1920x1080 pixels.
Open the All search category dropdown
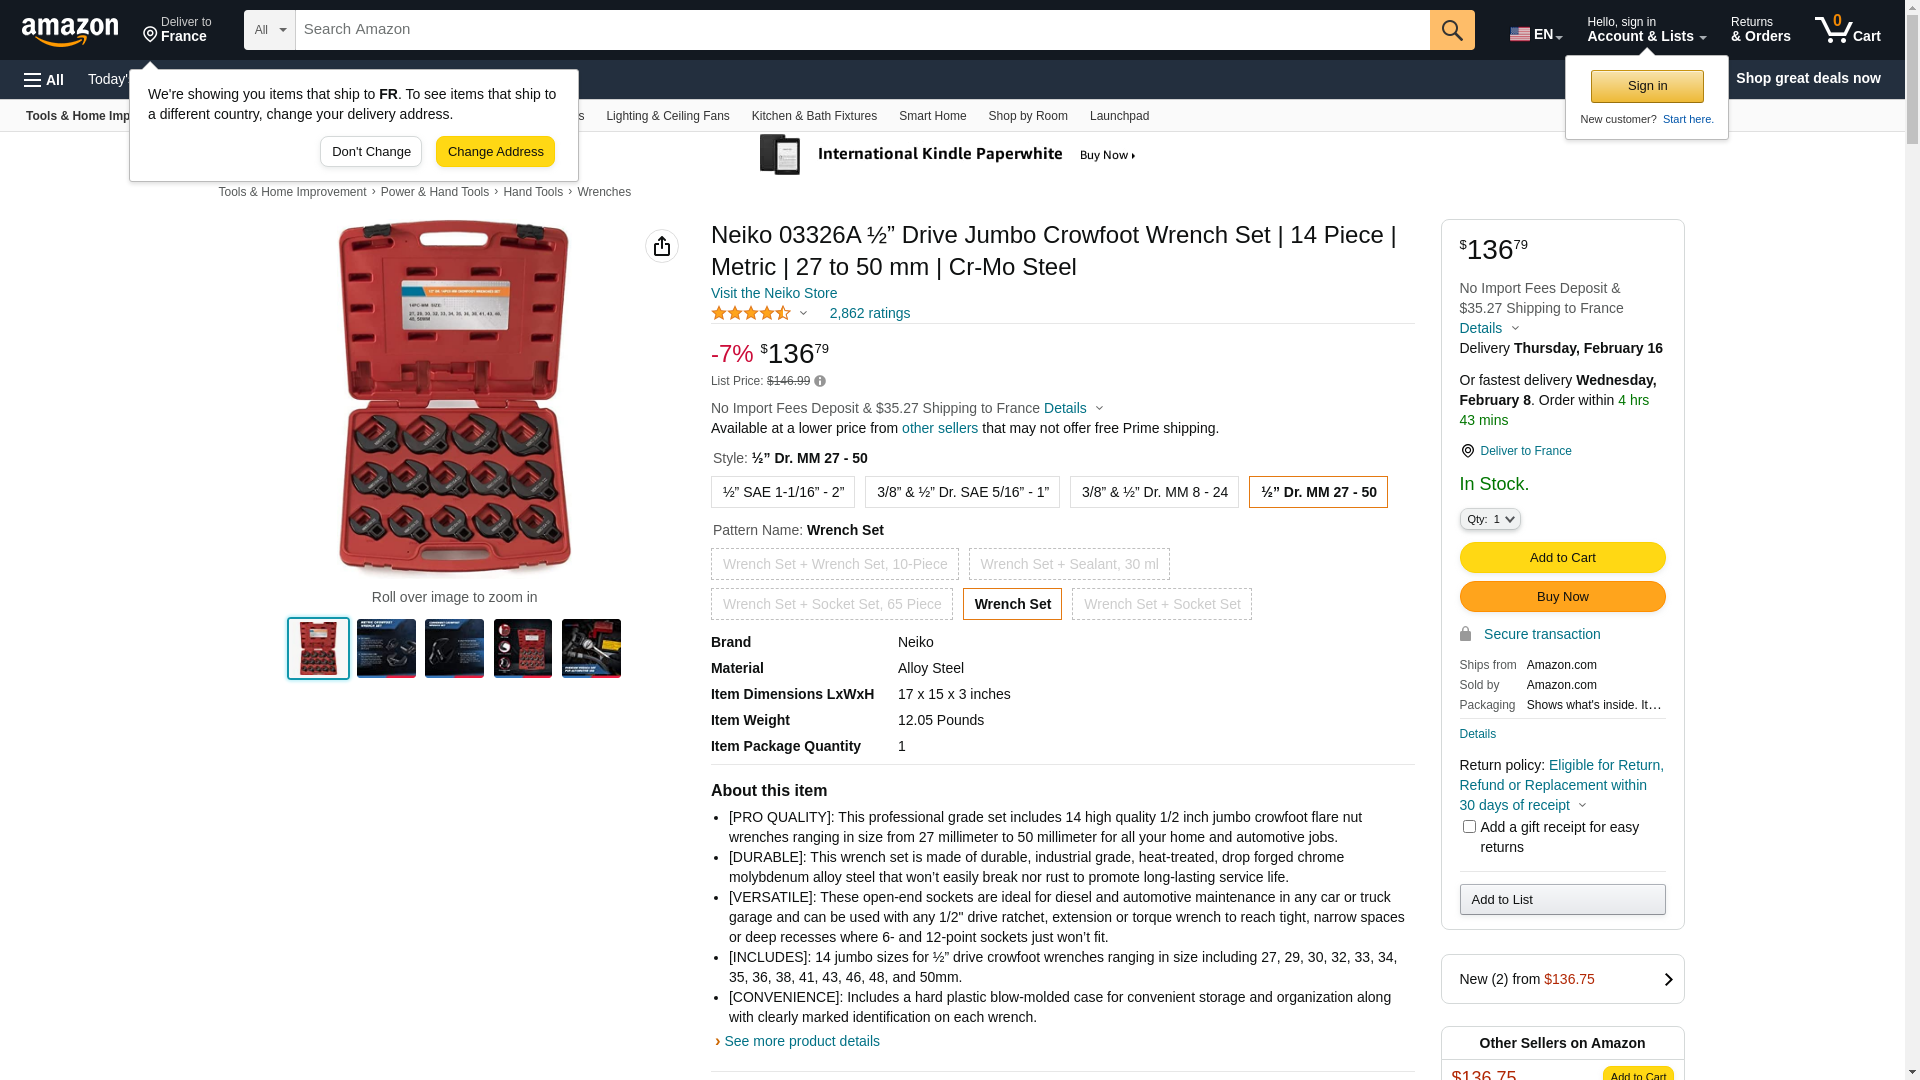click(x=270, y=30)
